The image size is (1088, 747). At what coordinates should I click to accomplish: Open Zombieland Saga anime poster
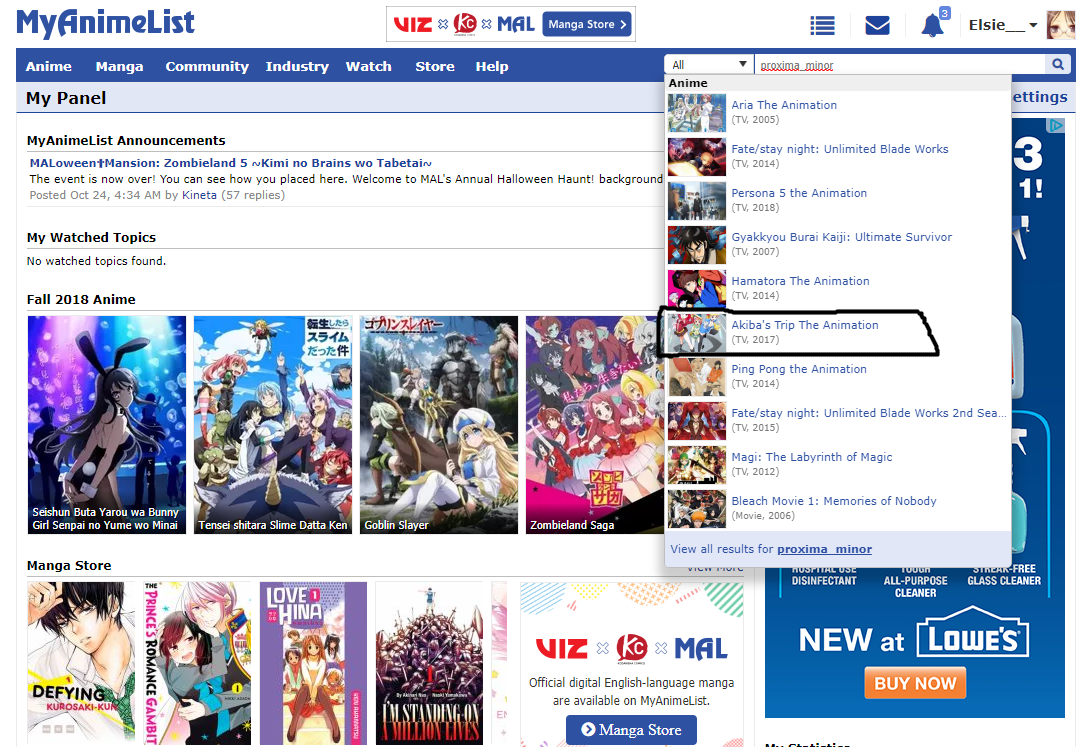[595, 424]
